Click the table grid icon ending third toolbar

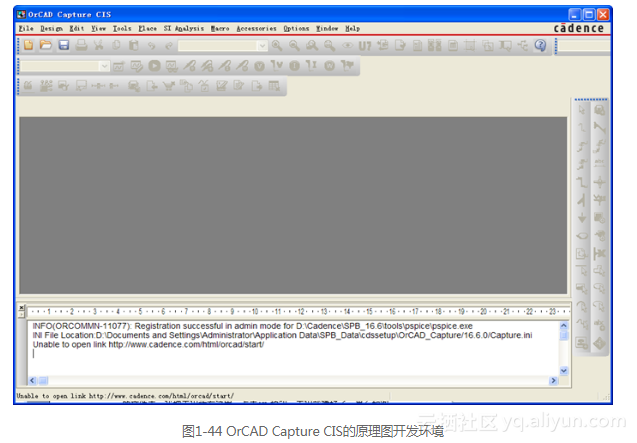click(274, 86)
